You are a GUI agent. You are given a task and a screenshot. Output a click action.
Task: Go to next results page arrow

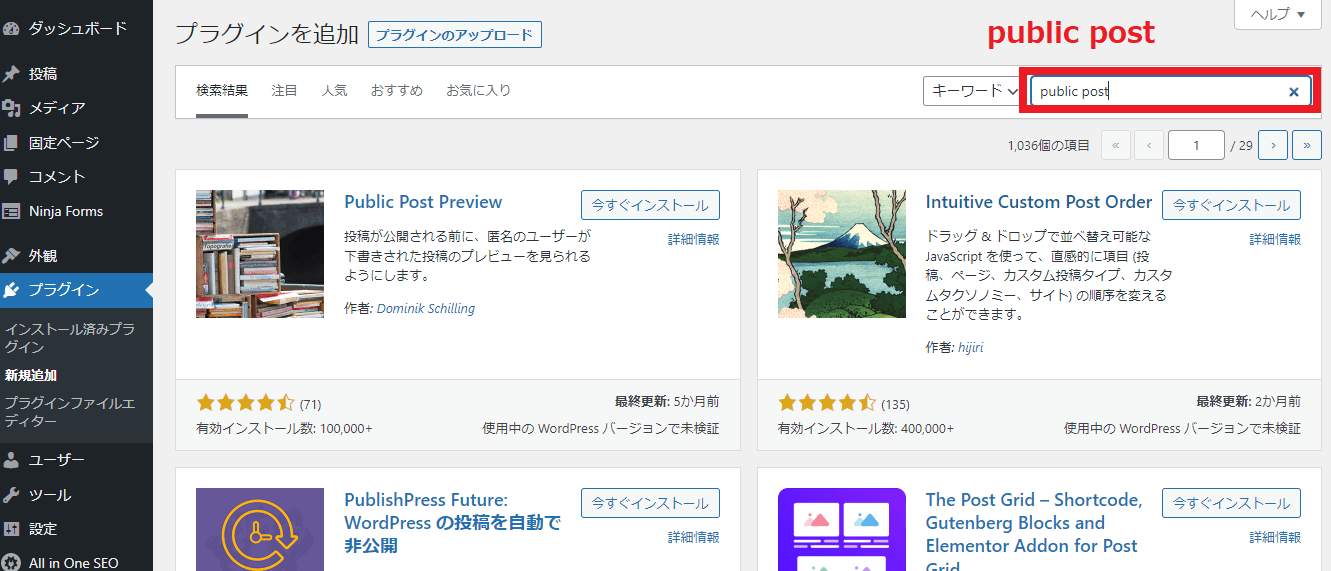(1272, 145)
